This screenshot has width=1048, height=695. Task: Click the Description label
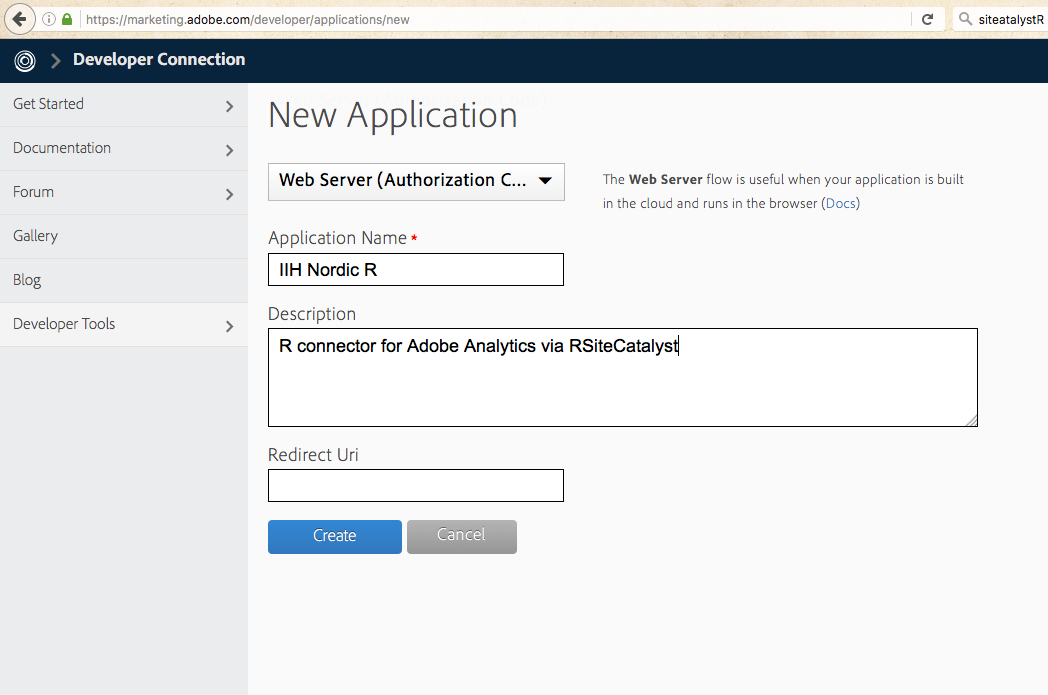(x=311, y=314)
